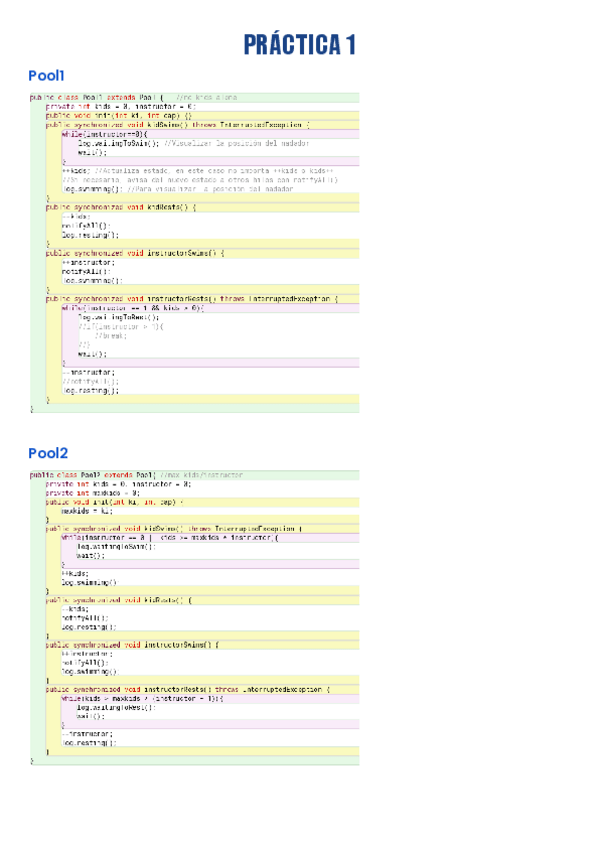Click the PRÁCTICA 1 page title
This screenshot has height=848, width=600.
click(300, 45)
